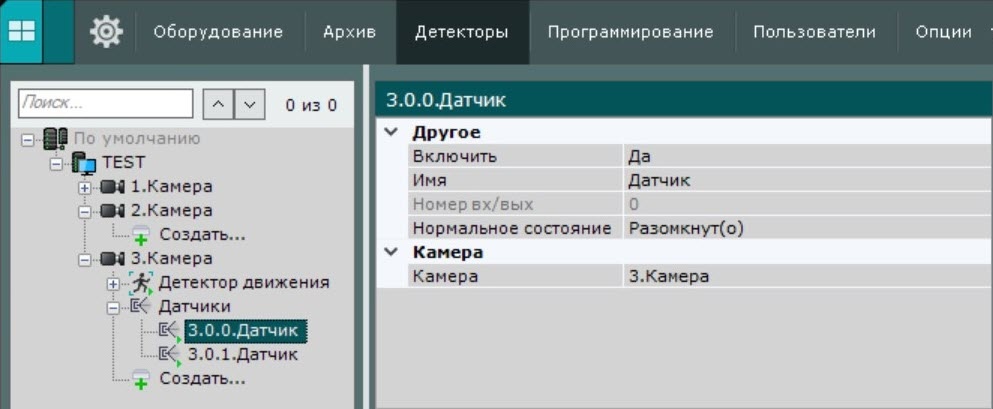Click the Датчики sensor group icon
993x409 pixels.
[141, 307]
